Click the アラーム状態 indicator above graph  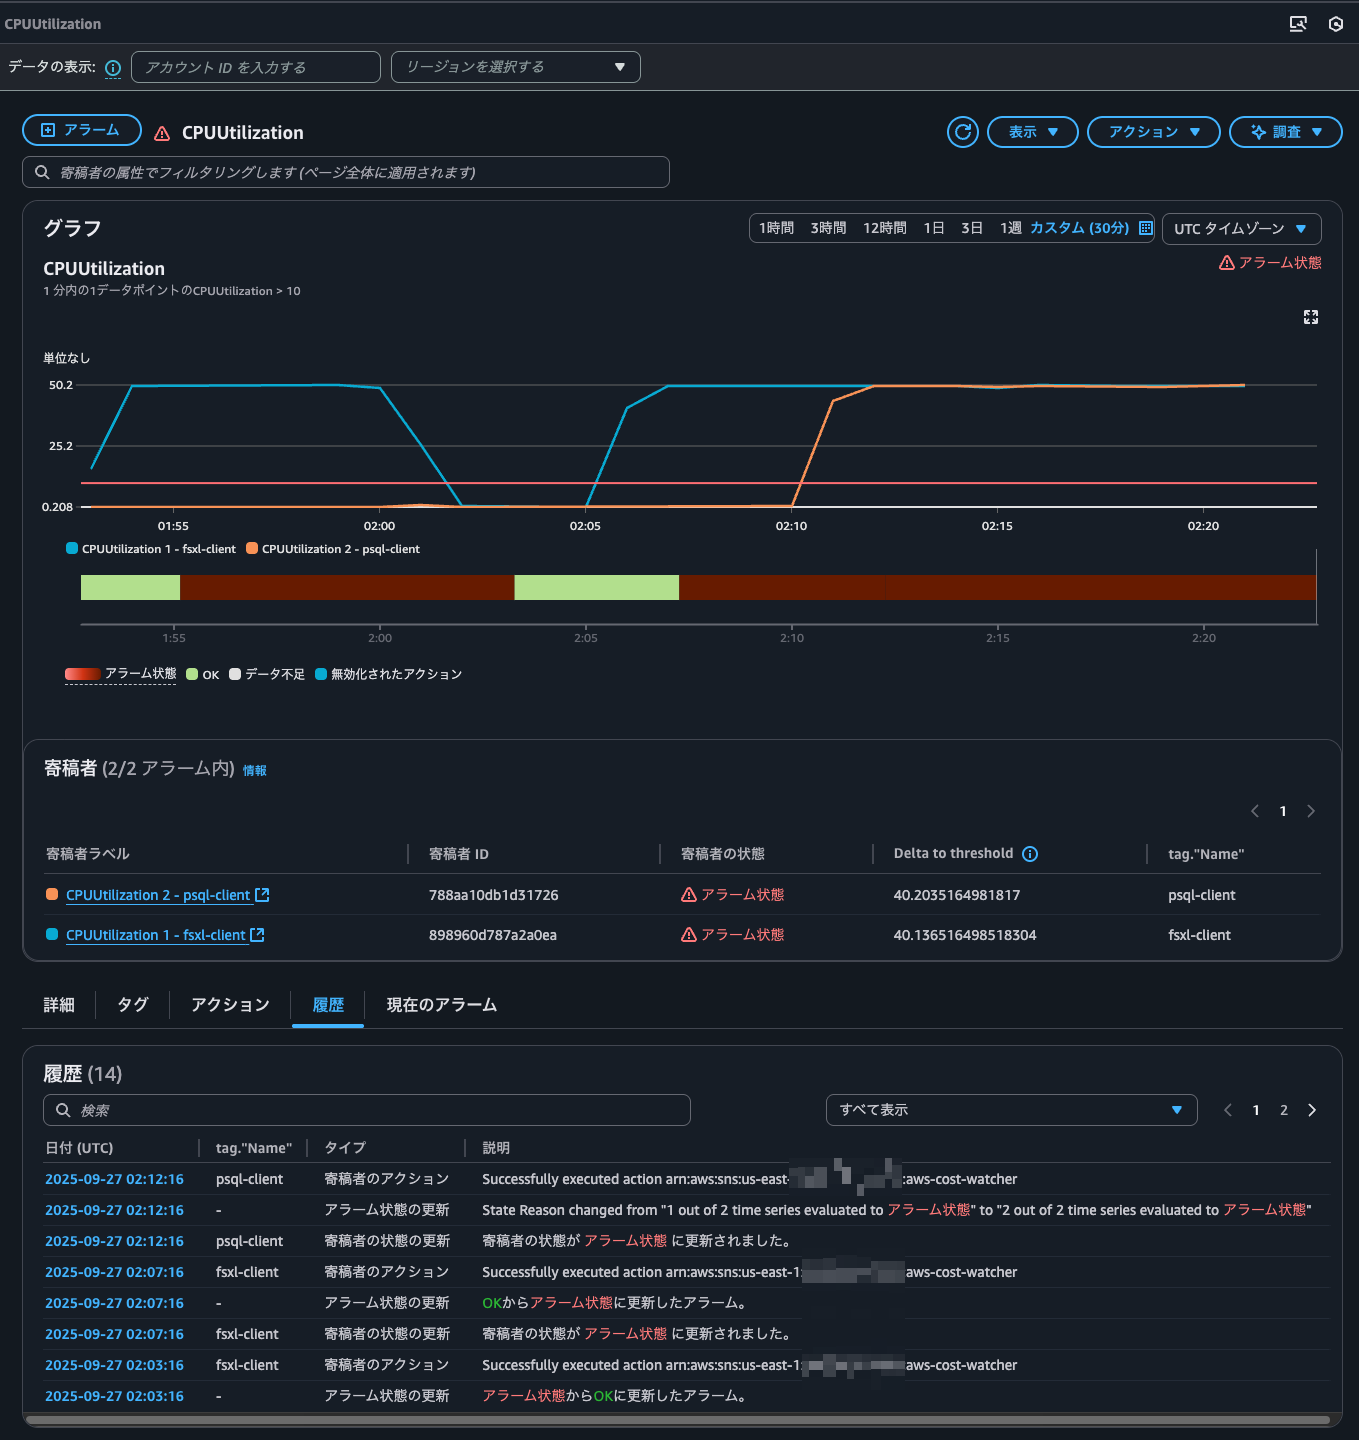(1270, 263)
